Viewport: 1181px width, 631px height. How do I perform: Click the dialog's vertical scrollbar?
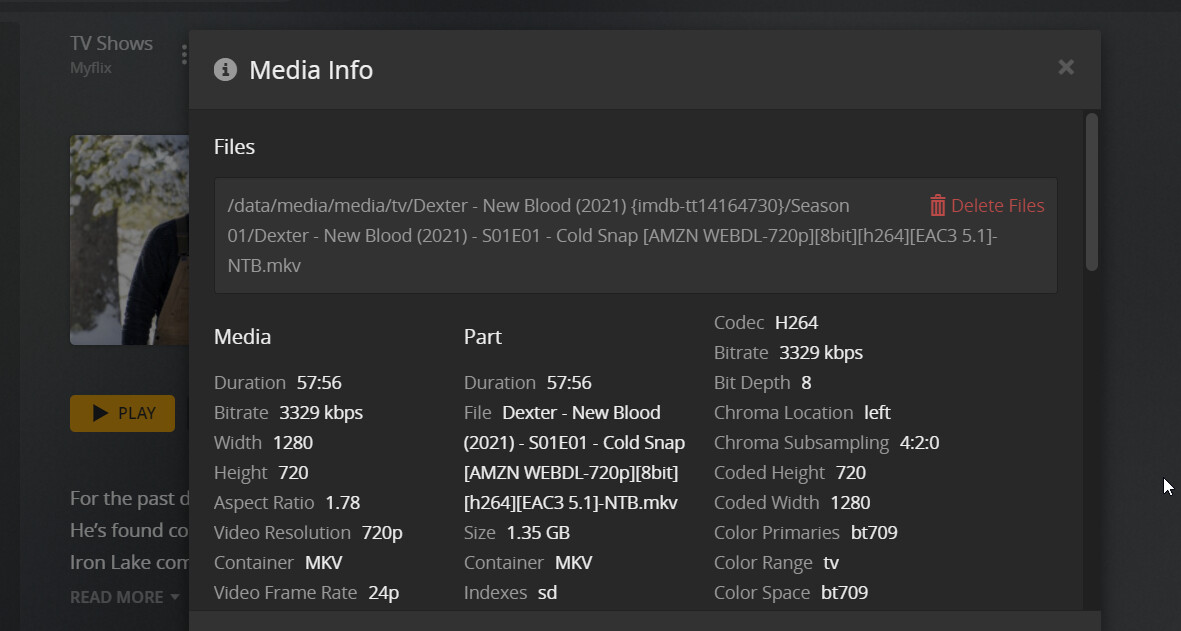click(1091, 192)
